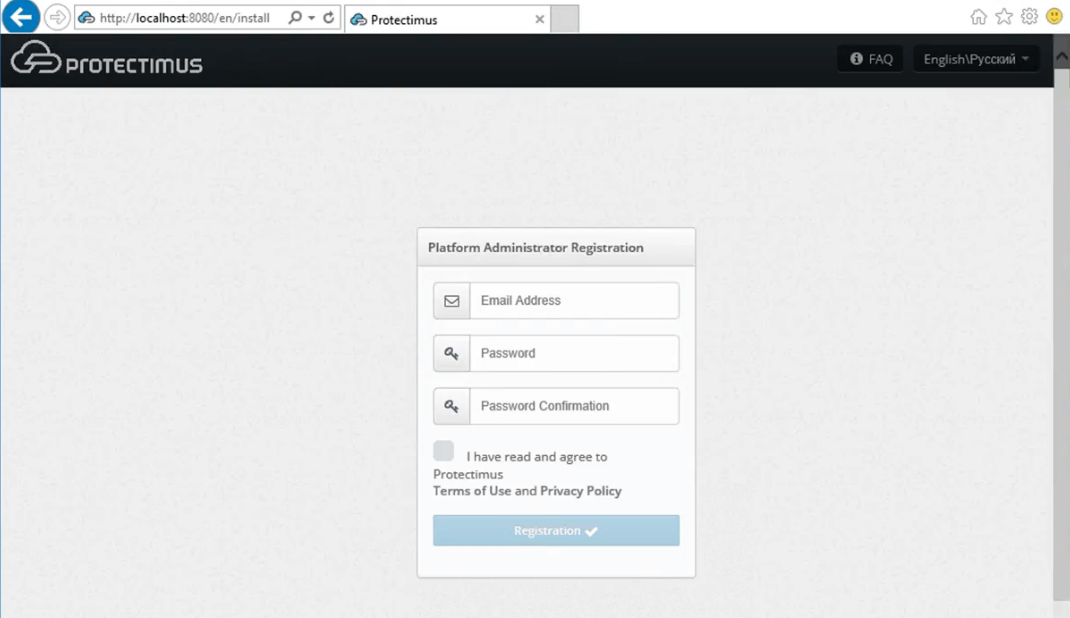The width and height of the screenshot is (1070, 618).
Task: Select the Protectimus browser tab
Action: click(x=447, y=20)
